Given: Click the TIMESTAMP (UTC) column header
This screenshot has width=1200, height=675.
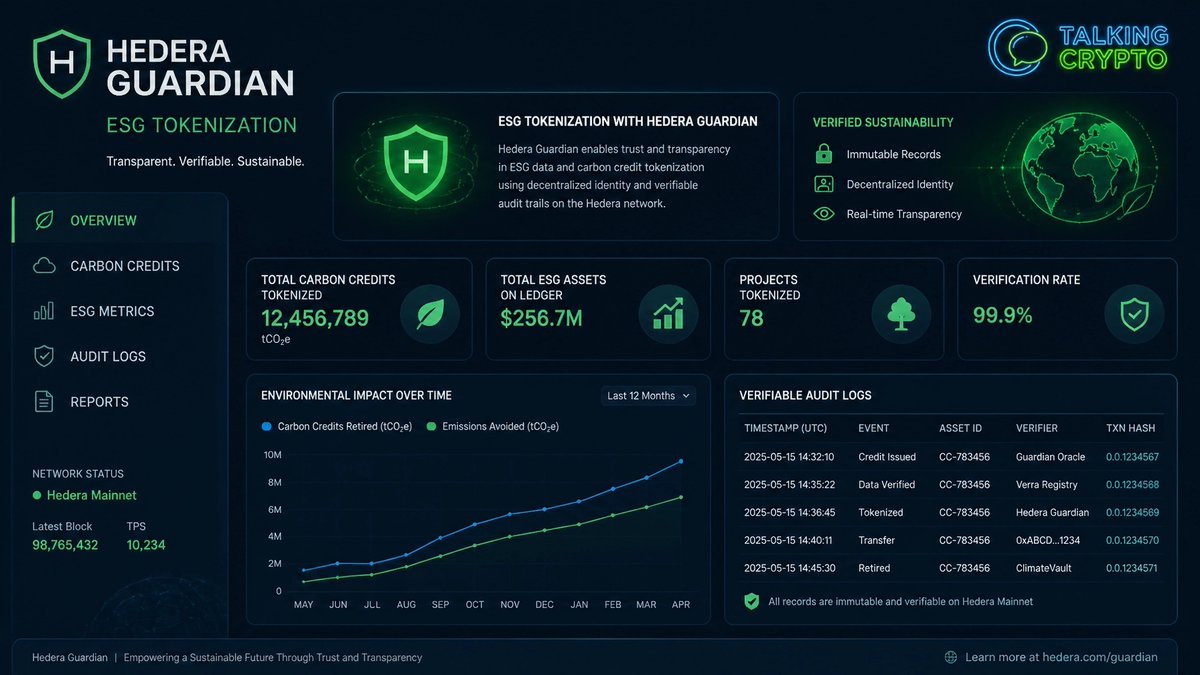Looking at the screenshot, I should coord(786,428).
